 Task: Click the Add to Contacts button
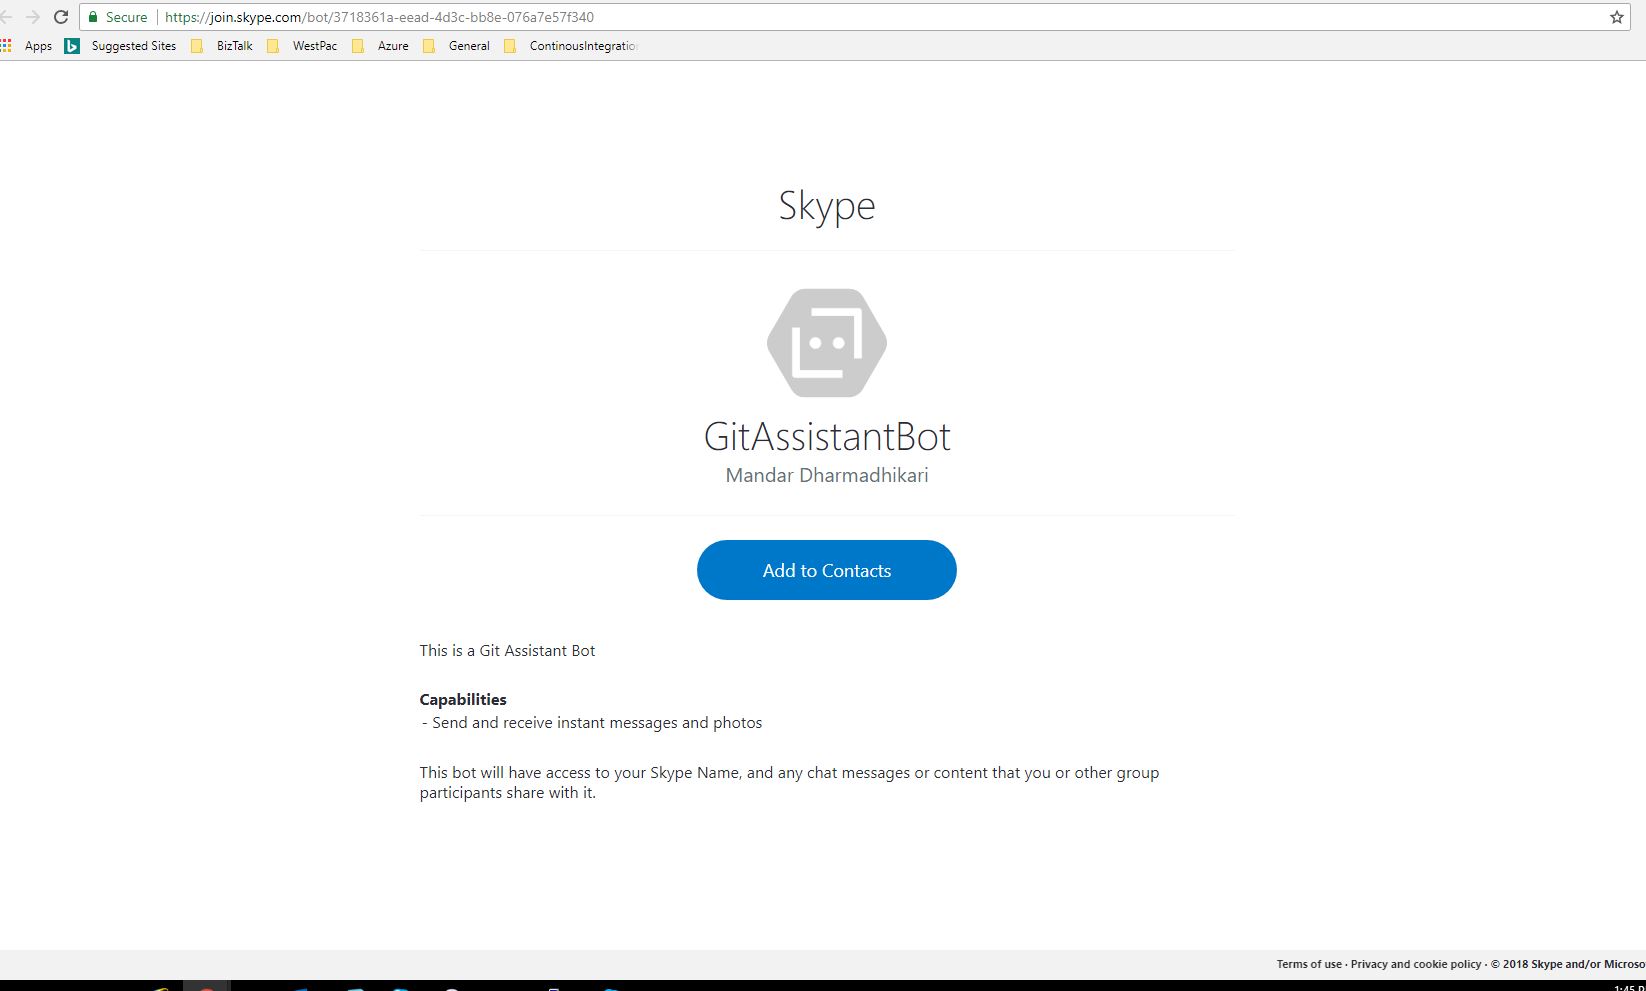[826, 570]
